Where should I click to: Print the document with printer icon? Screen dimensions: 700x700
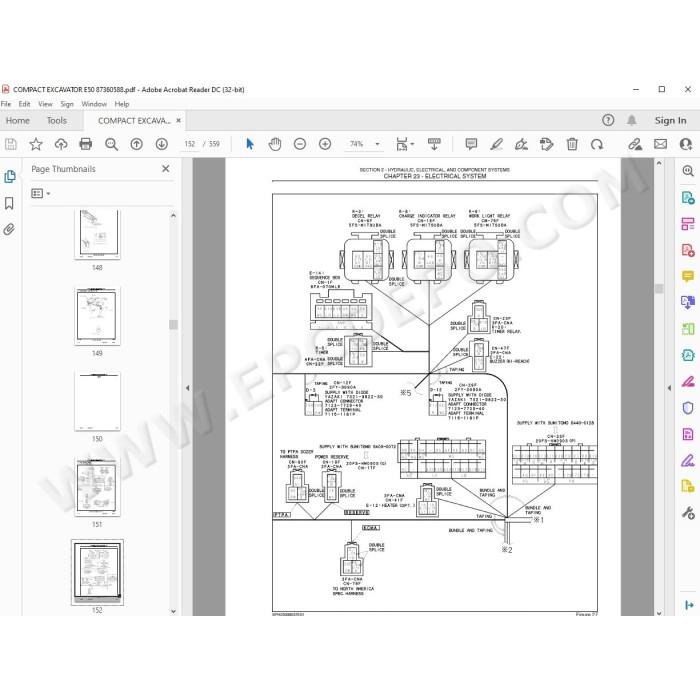coord(86,144)
